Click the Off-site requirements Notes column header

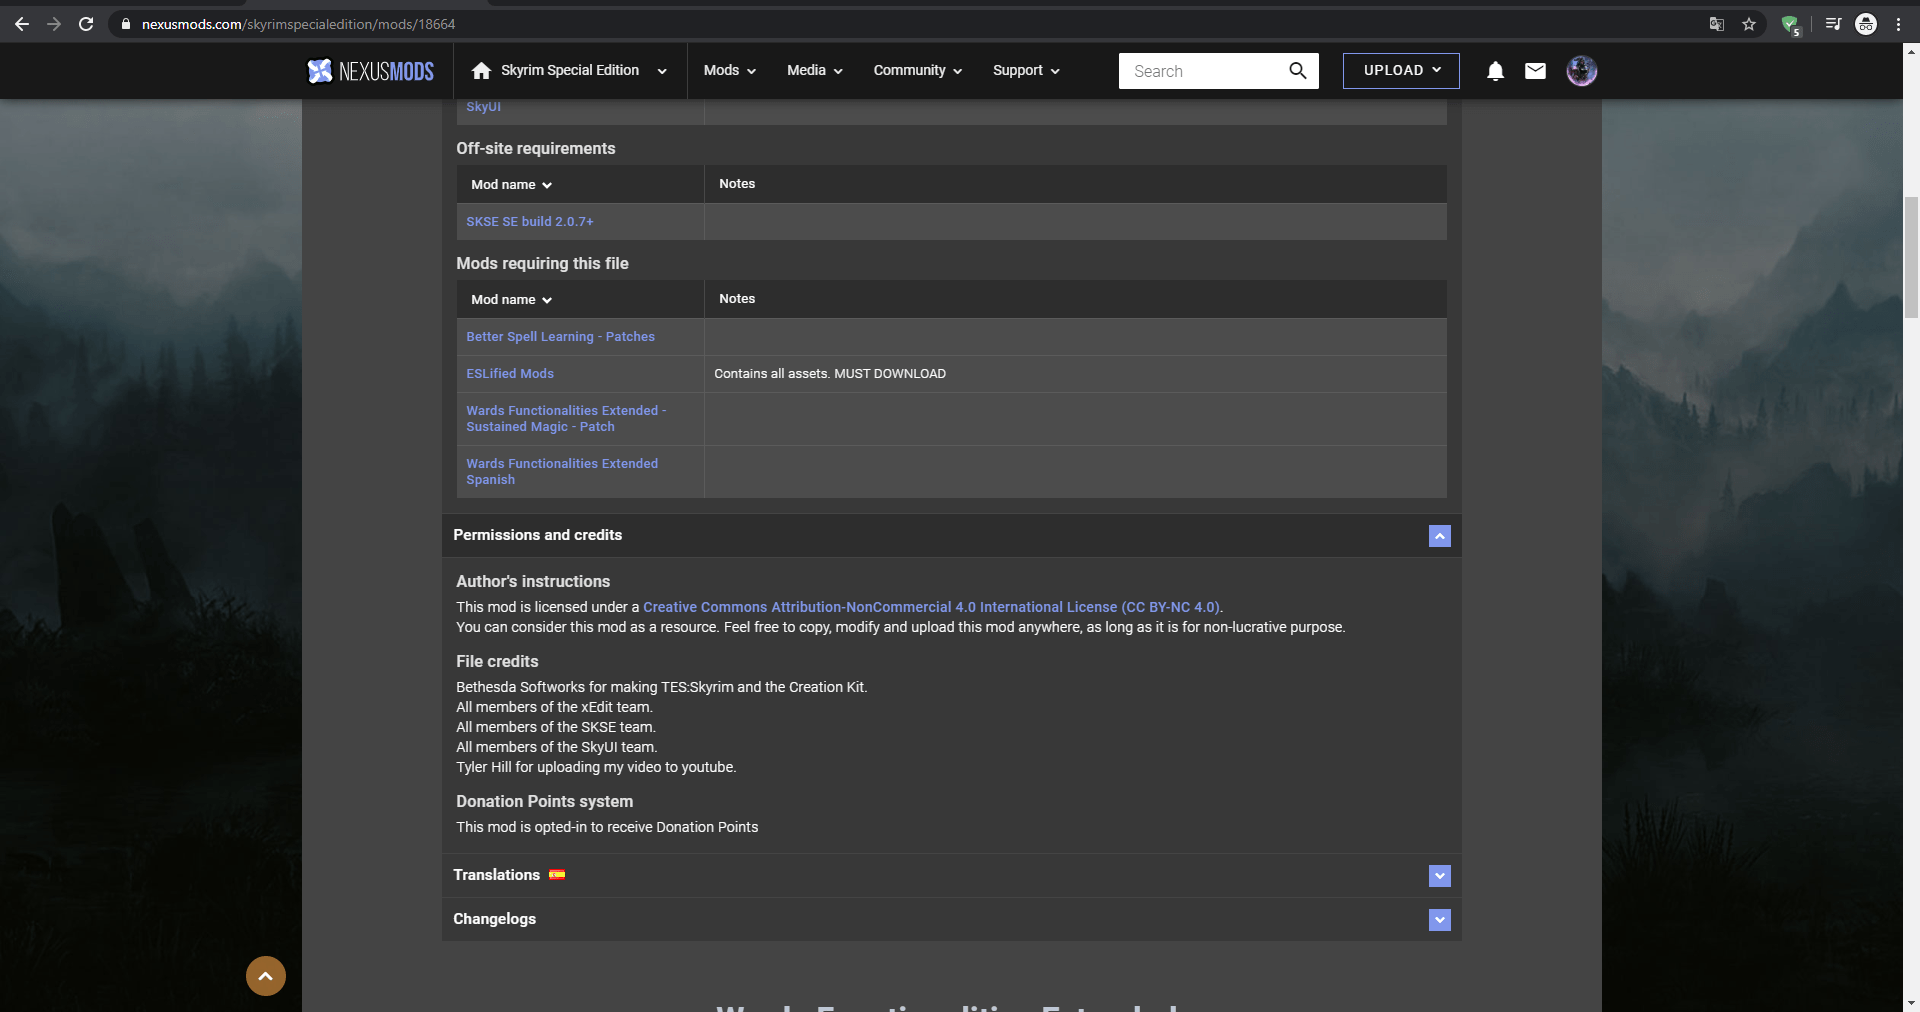pyautogui.click(x=737, y=184)
